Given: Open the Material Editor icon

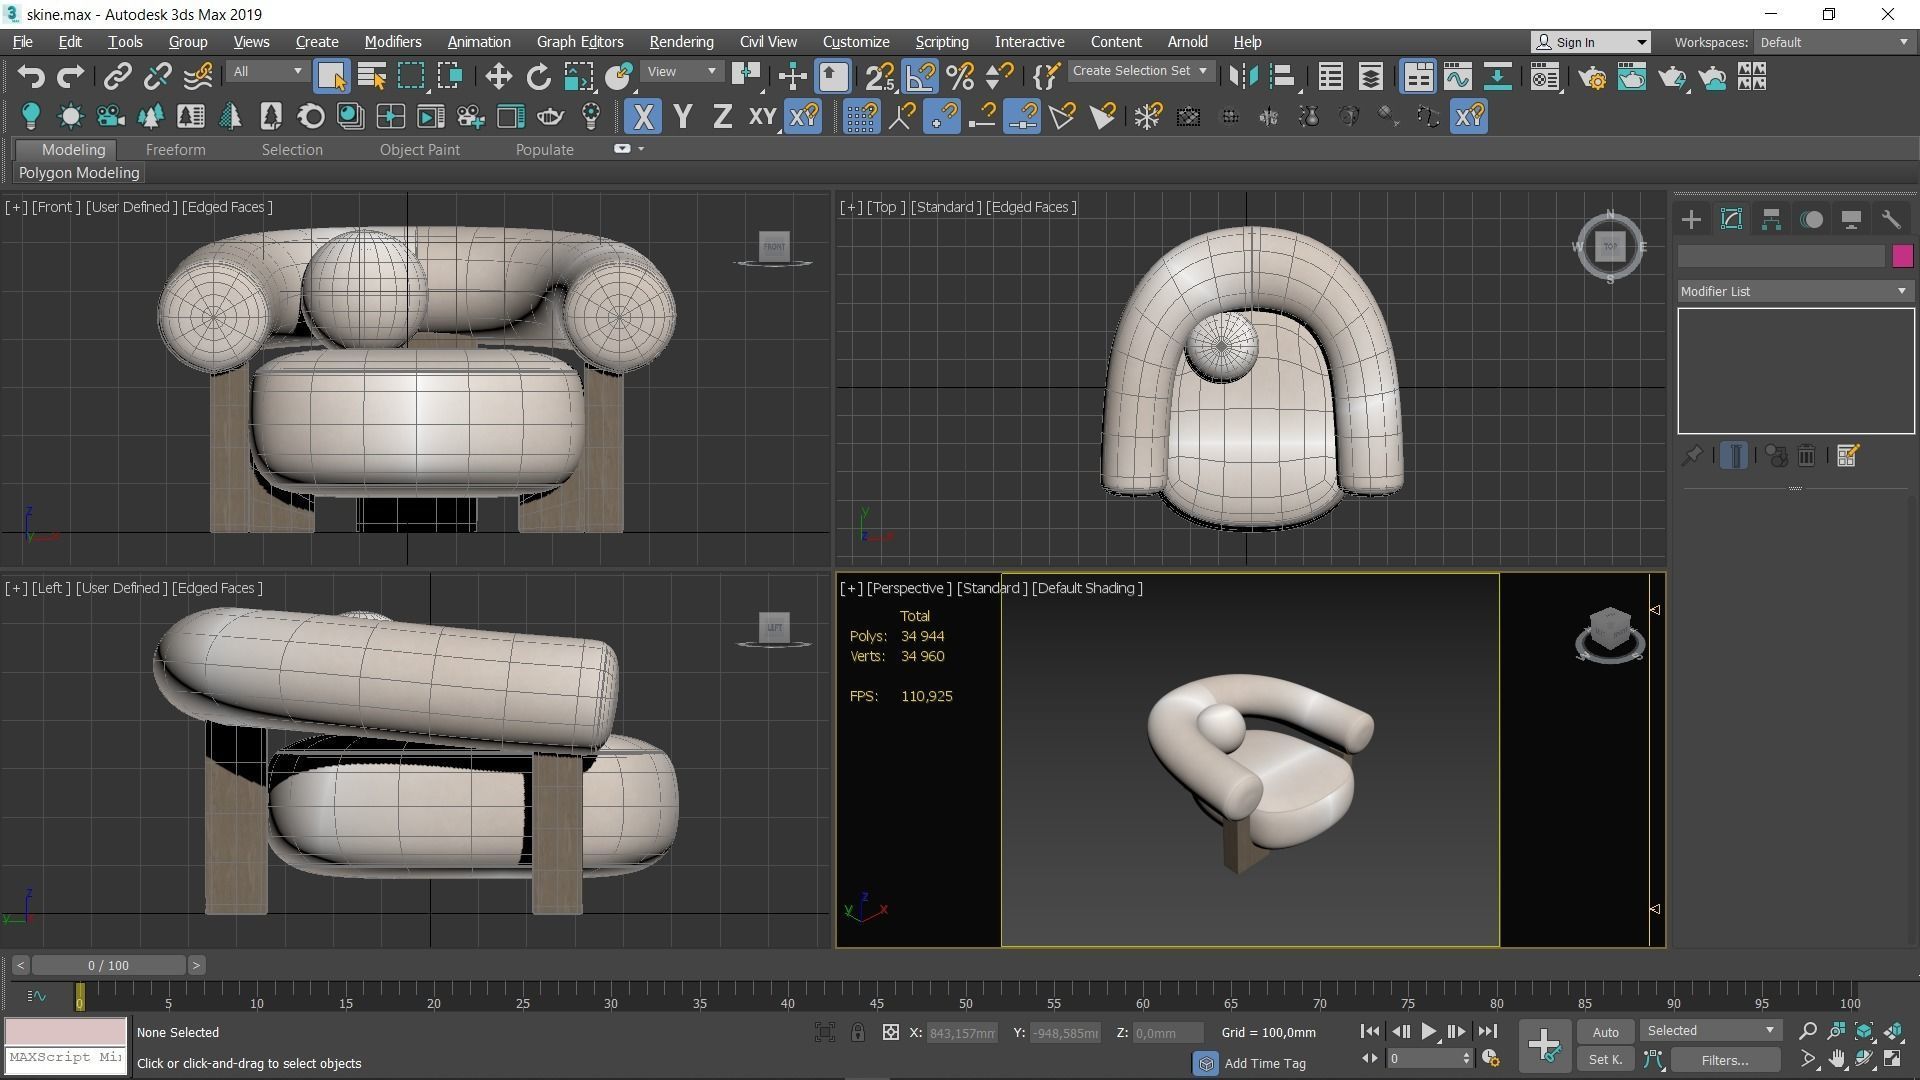Looking at the screenshot, I should point(1545,76).
